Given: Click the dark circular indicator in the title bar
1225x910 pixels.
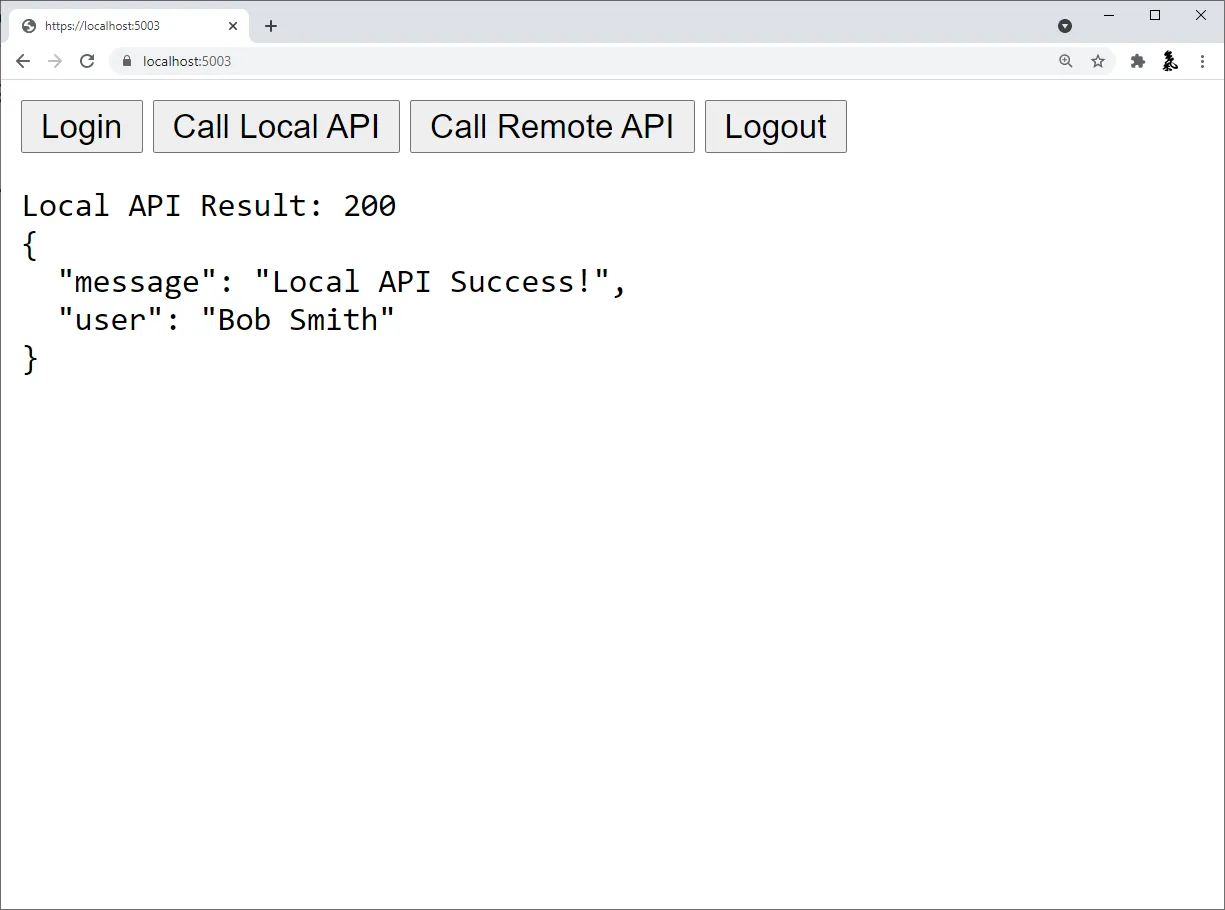Looking at the screenshot, I should click(x=1065, y=25).
